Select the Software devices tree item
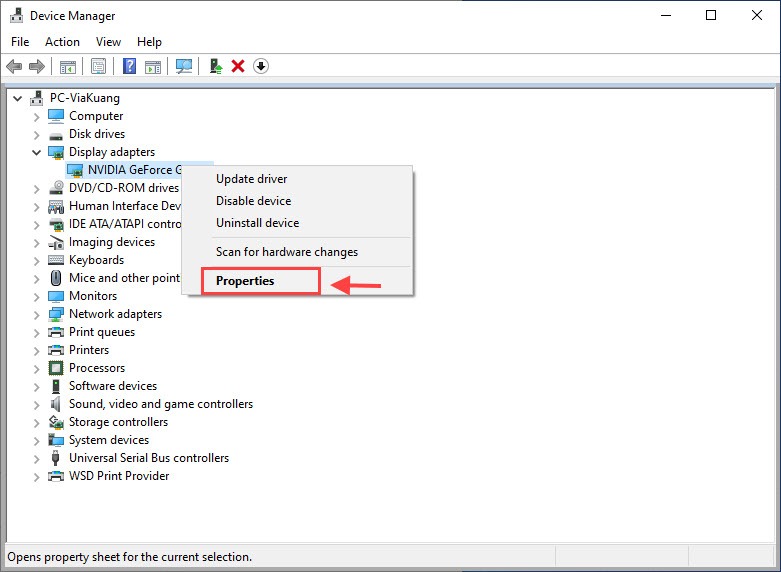 [x=113, y=386]
